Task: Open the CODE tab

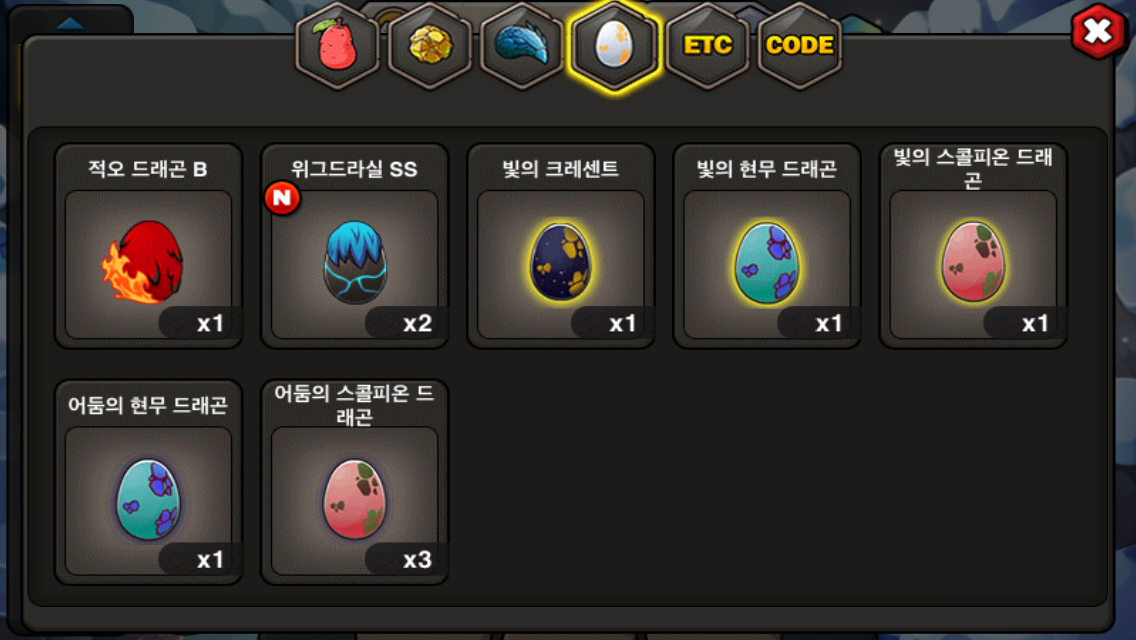Action: pyautogui.click(x=800, y=46)
